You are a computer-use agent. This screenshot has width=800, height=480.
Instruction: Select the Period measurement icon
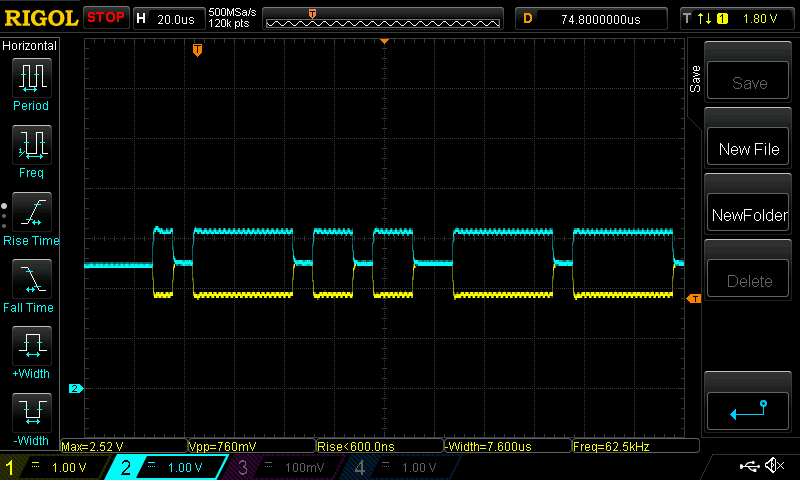[x=32, y=78]
